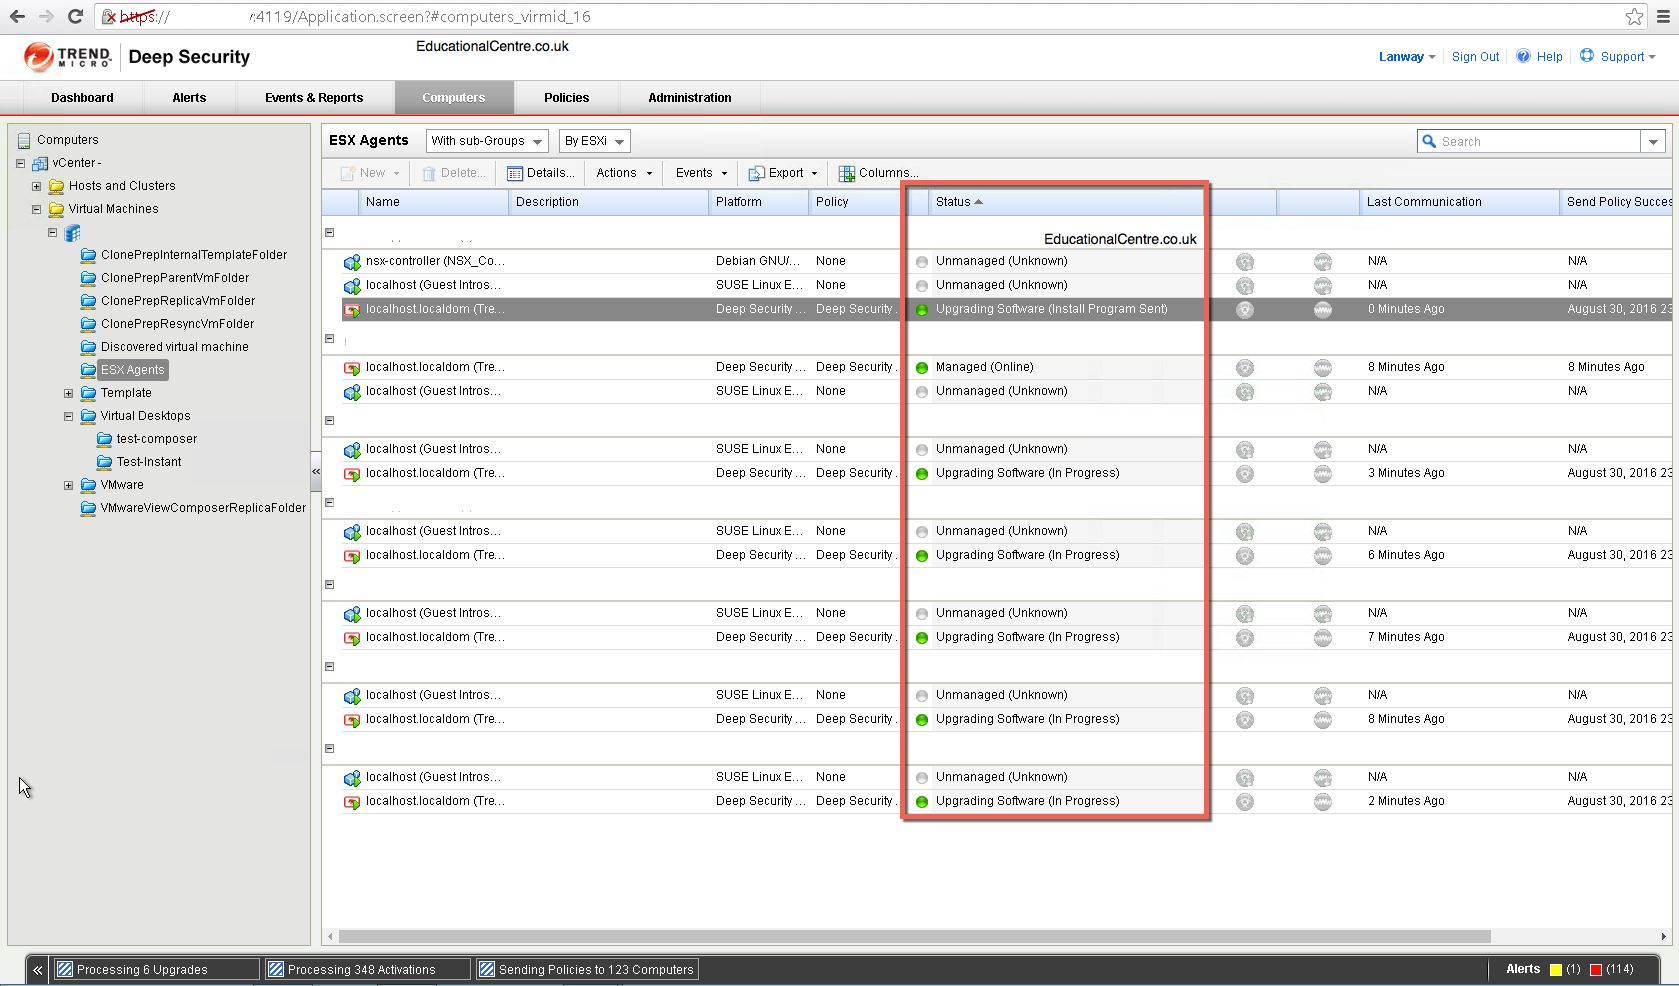Click the nsx-controller computer icon
The height and width of the screenshot is (986, 1679).
(x=352, y=262)
